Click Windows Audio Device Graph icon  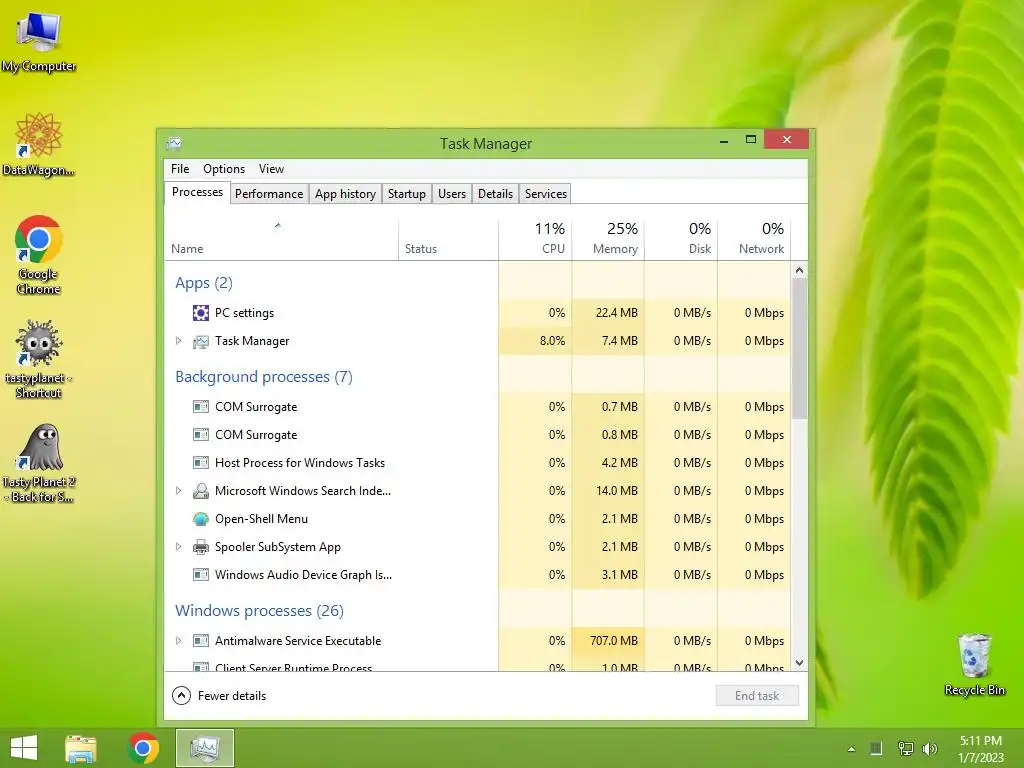coord(200,575)
